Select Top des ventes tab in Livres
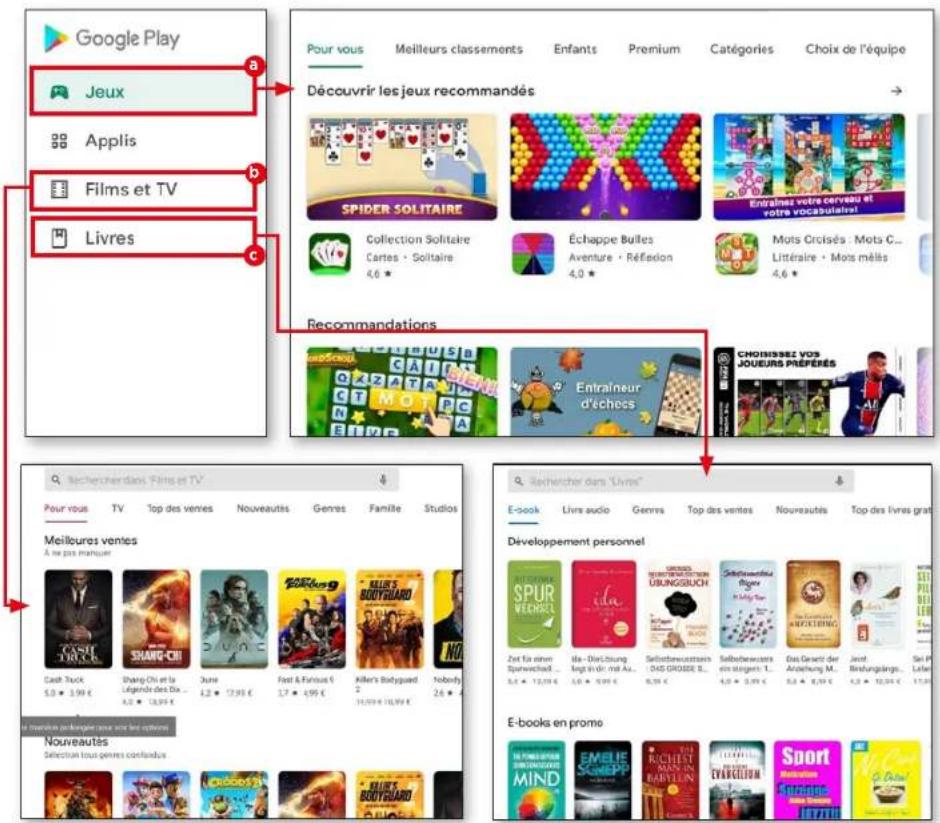The image size is (940, 823). click(x=719, y=510)
